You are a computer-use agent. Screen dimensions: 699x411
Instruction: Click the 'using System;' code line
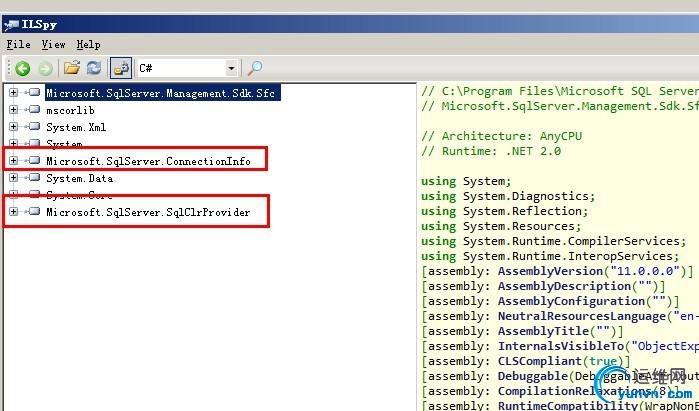click(x=466, y=181)
